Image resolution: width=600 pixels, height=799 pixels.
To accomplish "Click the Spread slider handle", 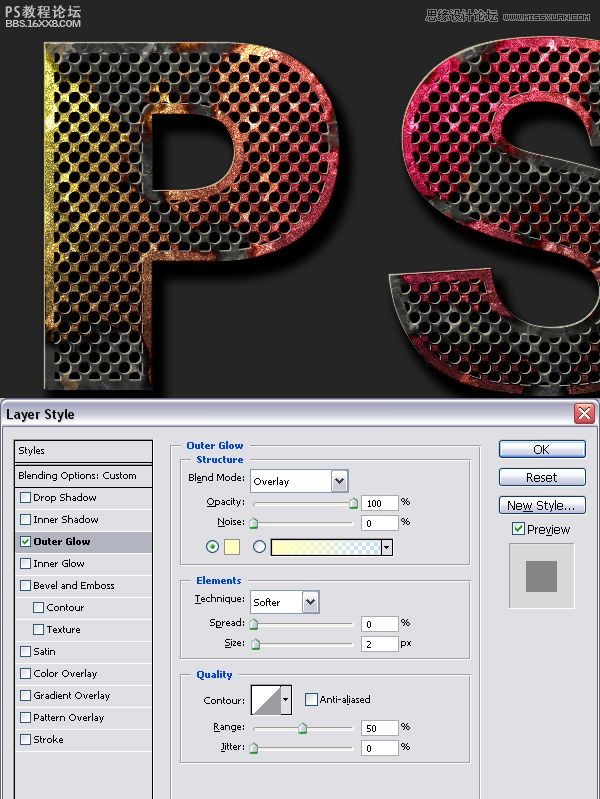I will pyautogui.click(x=253, y=624).
